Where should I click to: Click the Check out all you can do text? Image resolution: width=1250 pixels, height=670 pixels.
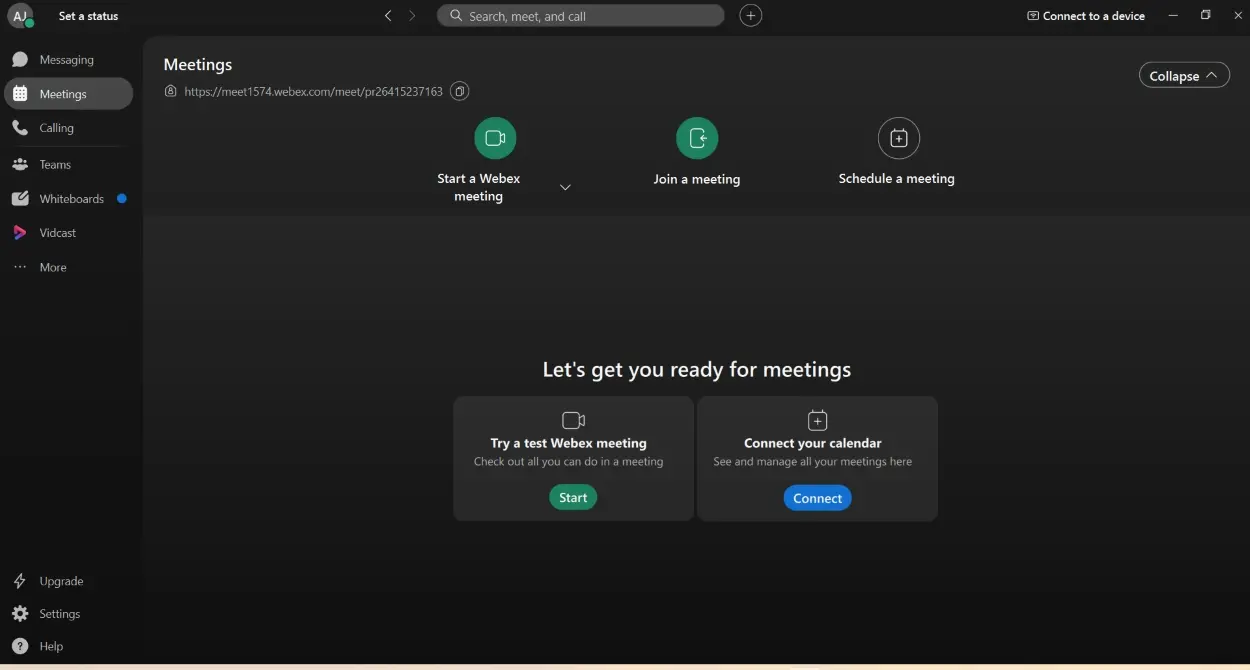point(568,462)
